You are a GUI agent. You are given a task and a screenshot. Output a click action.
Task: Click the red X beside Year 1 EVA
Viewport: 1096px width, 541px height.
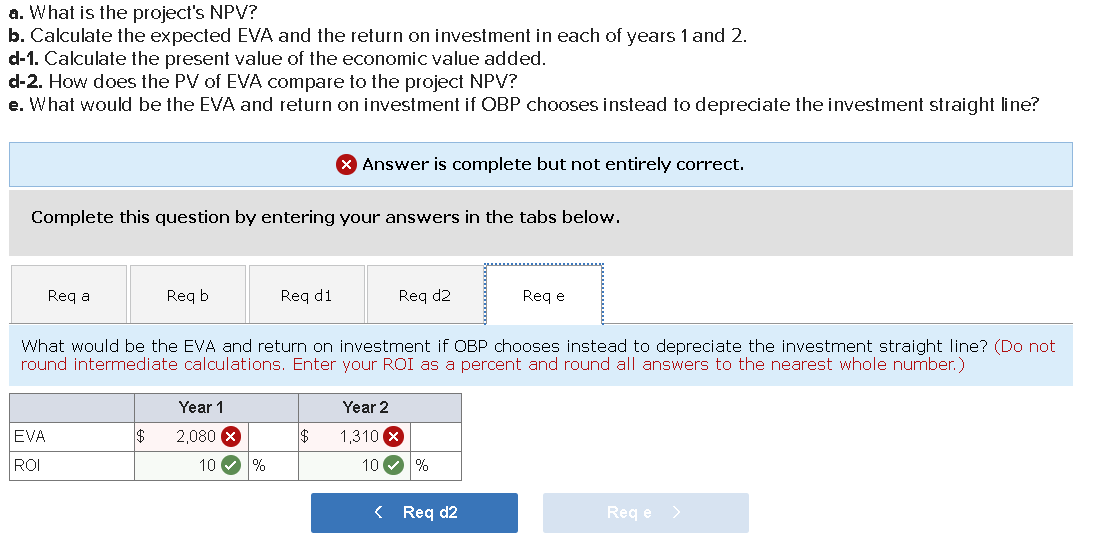click(230, 437)
